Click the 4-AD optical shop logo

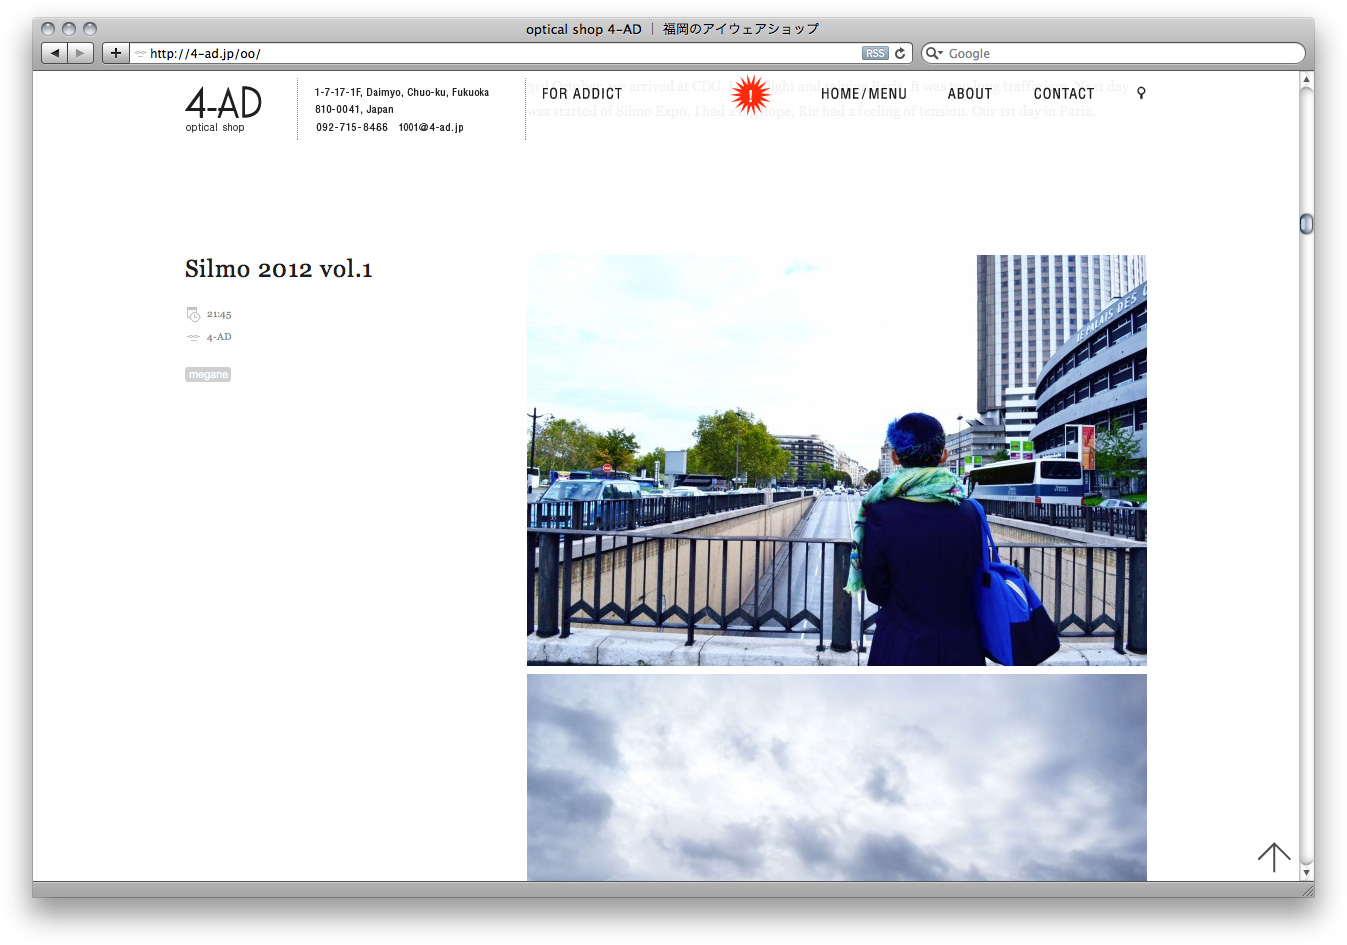223,108
